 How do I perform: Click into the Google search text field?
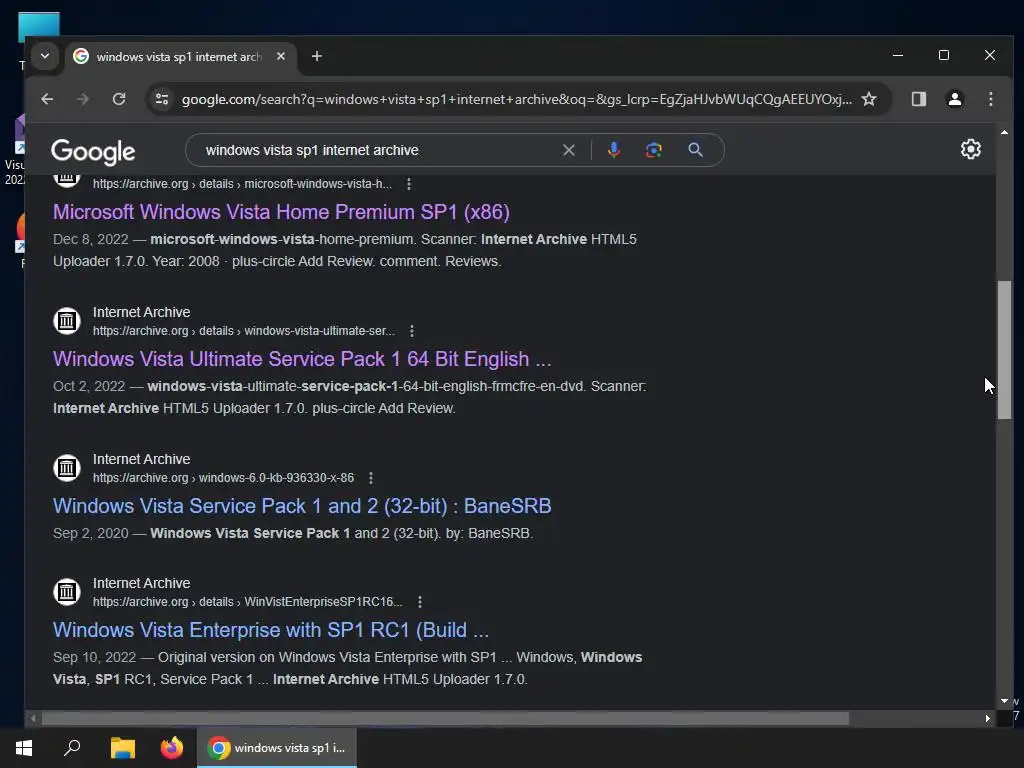(379, 150)
